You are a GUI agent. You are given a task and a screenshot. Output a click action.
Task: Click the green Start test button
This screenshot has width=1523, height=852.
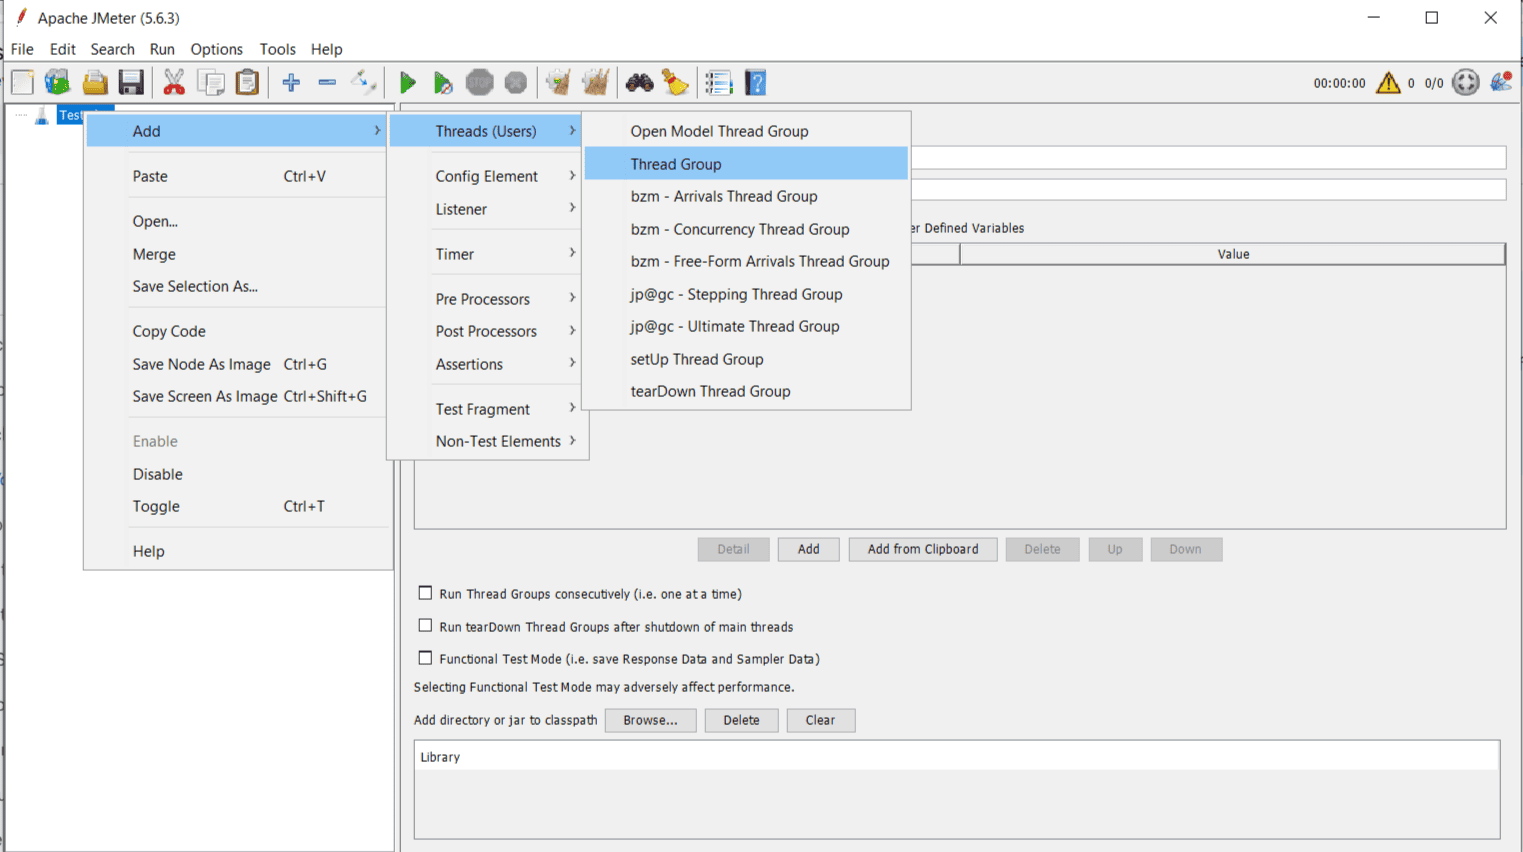407,83
